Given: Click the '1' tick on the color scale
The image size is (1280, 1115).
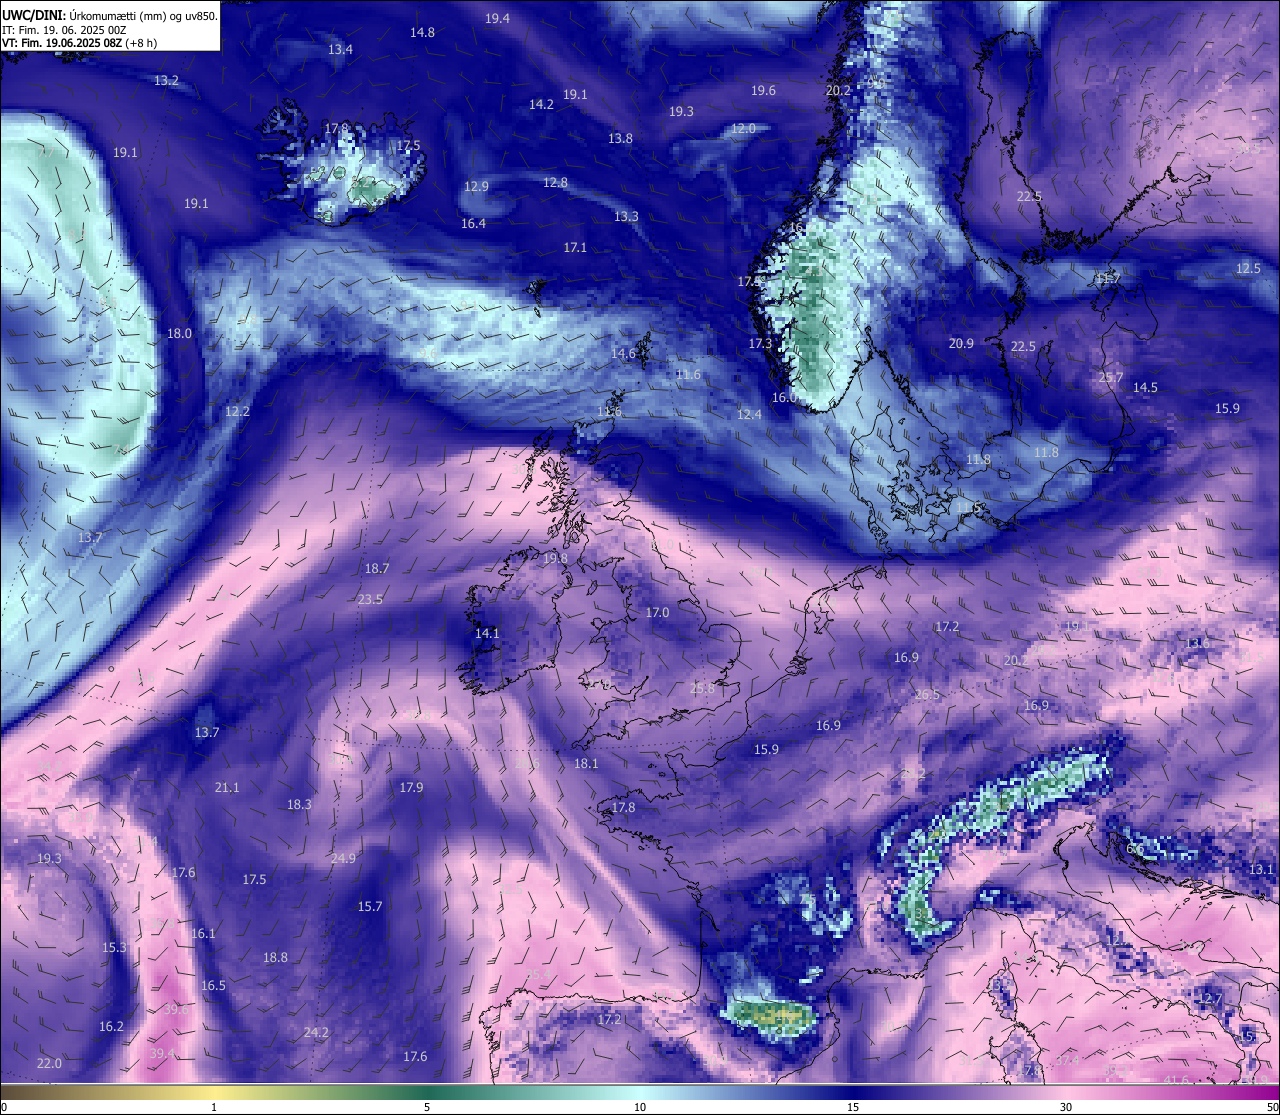Looking at the screenshot, I should pyautogui.click(x=214, y=1106).
